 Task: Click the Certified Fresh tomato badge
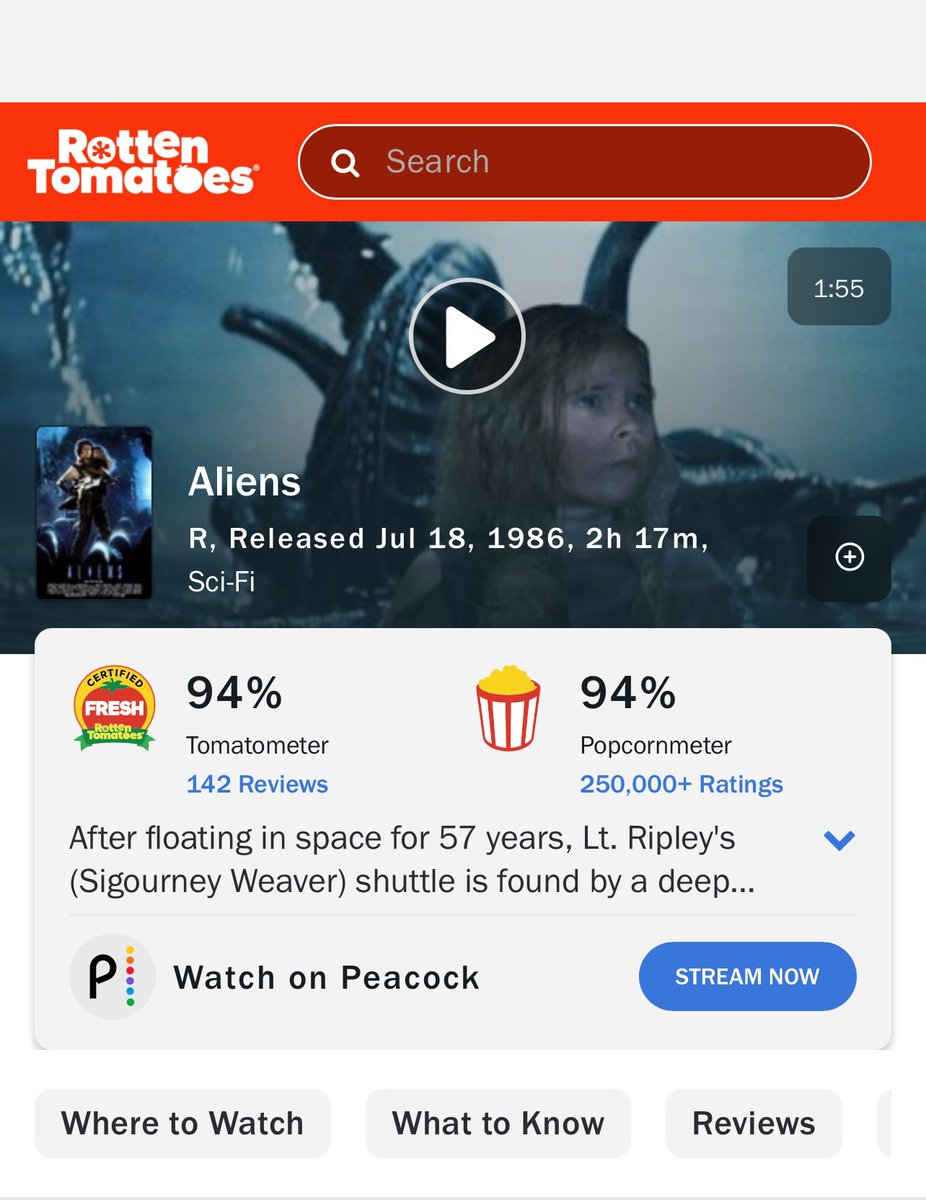coord(116,708)
